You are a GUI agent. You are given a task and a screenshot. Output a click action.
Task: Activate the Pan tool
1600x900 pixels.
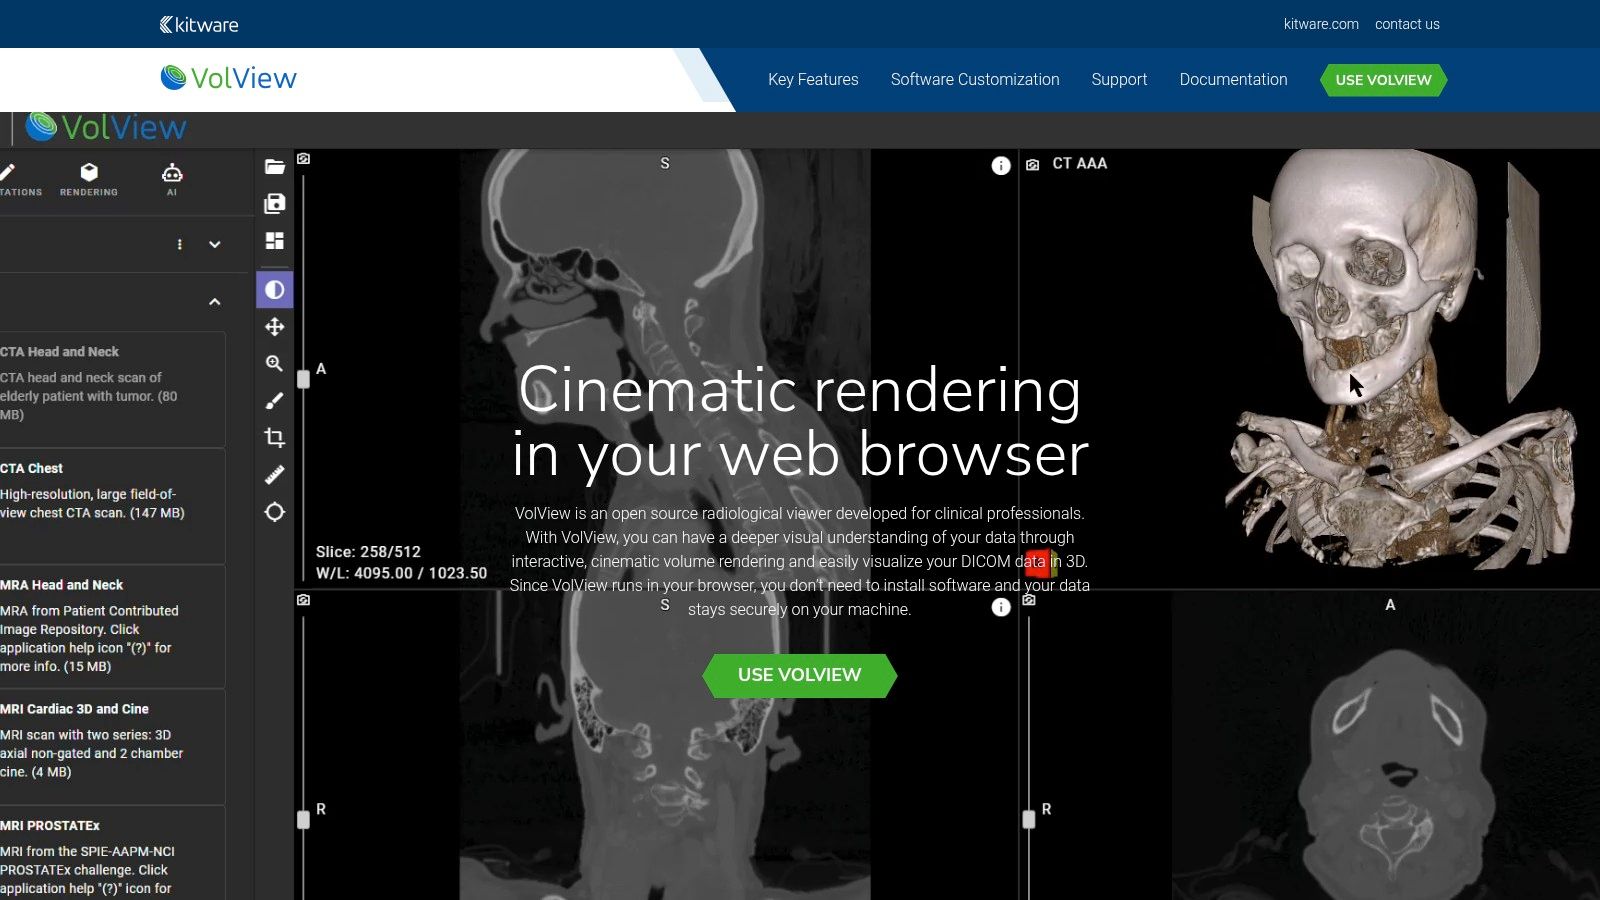point(275,326)
